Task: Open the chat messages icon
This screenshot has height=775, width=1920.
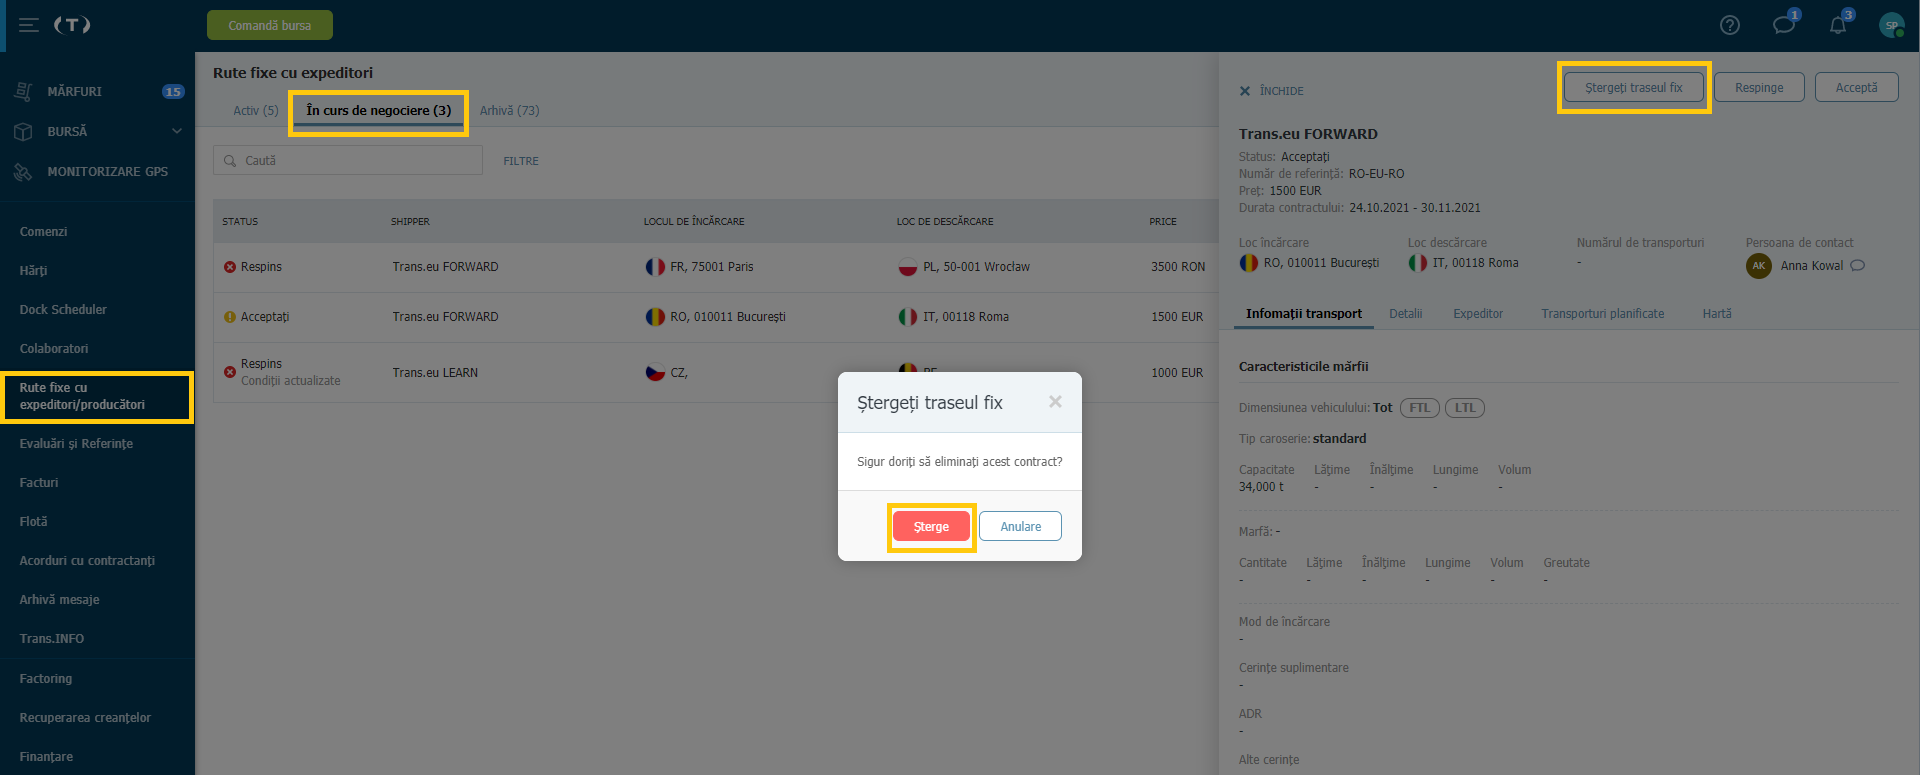Action: click(1784, 25)
